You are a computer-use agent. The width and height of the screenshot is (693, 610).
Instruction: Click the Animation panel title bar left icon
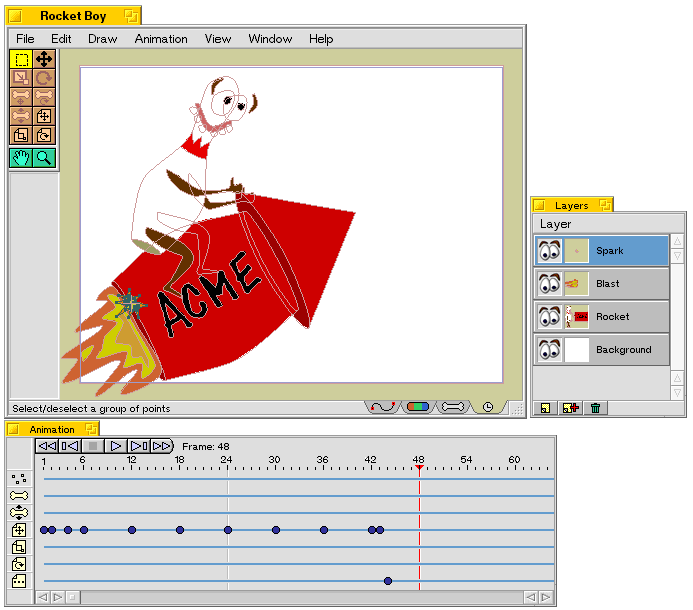tap(13, 429)
